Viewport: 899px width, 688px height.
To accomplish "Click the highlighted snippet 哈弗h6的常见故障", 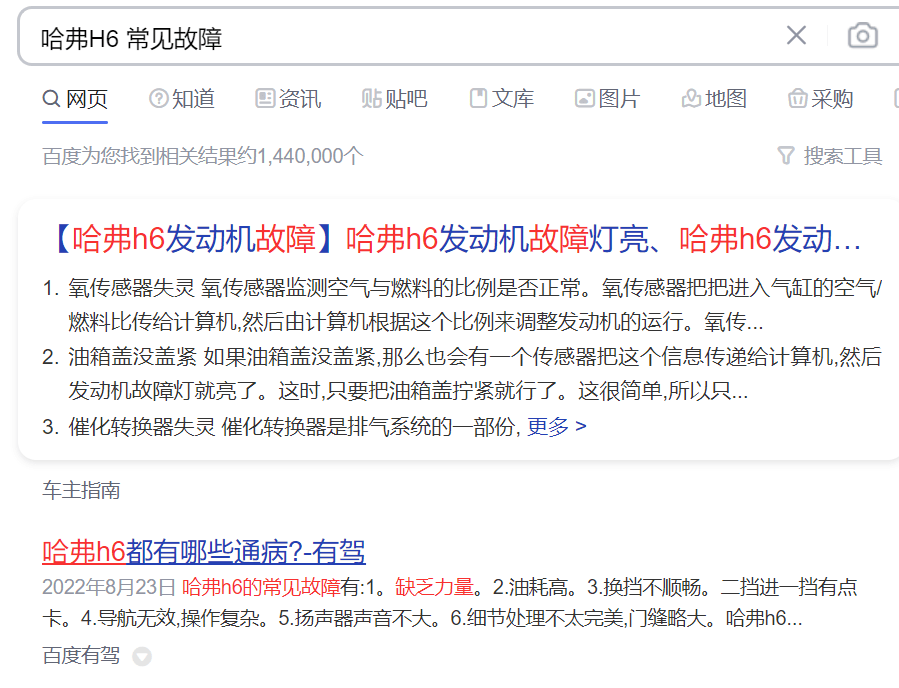I will click(x=261, y=587).
